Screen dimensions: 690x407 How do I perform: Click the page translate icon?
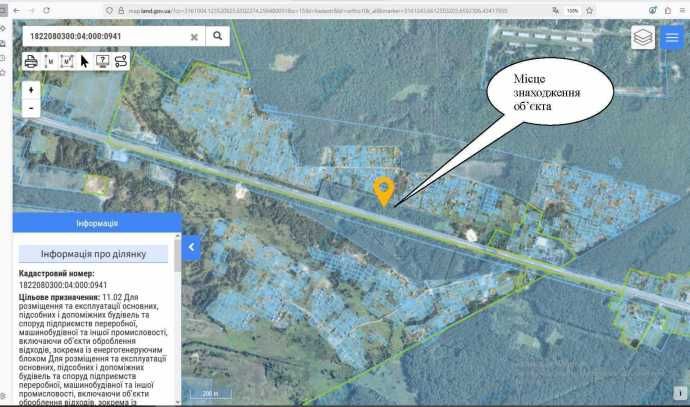(x=555, y=11)
